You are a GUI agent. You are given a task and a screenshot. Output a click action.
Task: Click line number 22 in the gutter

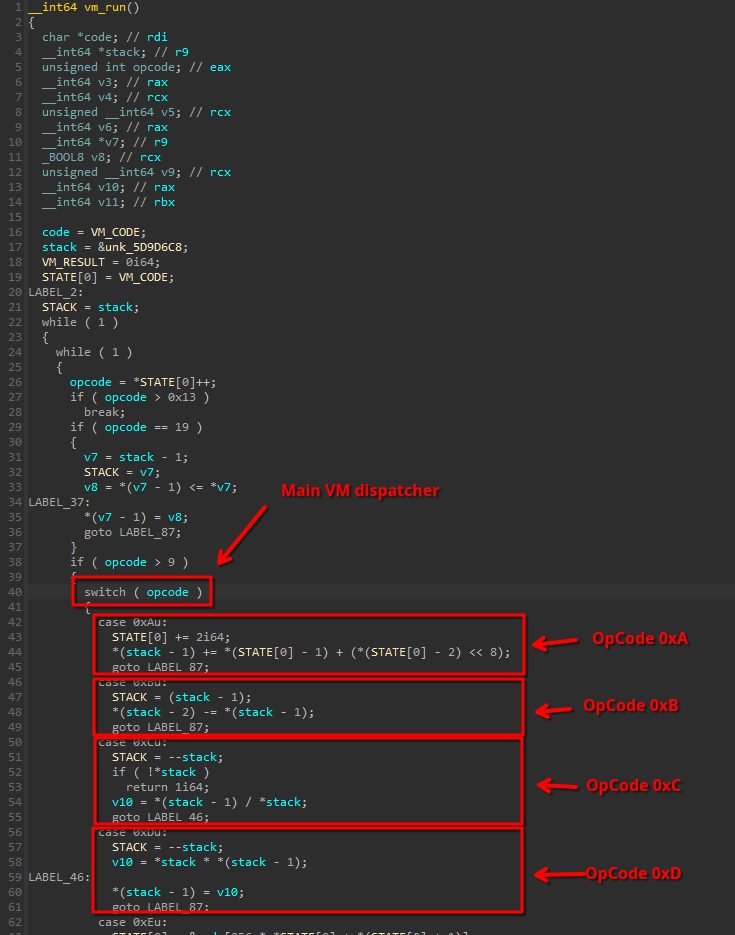point(15,322)
